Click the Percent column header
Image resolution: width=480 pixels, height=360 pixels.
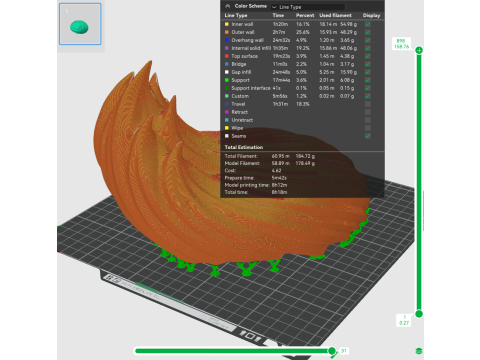click(305, 15)
